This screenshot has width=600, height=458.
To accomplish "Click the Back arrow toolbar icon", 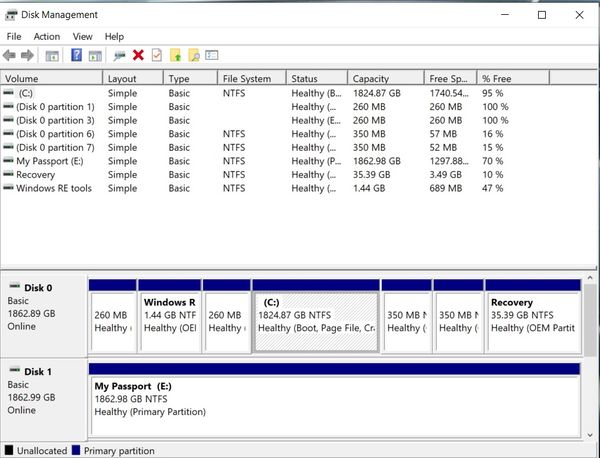I will pyautogui.click(x=10, y=55).
